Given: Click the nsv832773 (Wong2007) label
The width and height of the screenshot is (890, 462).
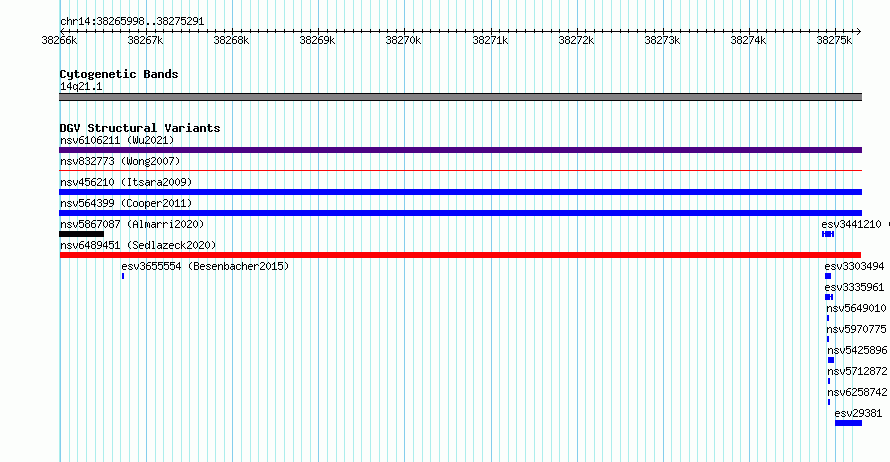Looking at the screenshot, I should [x=120, y=161].
